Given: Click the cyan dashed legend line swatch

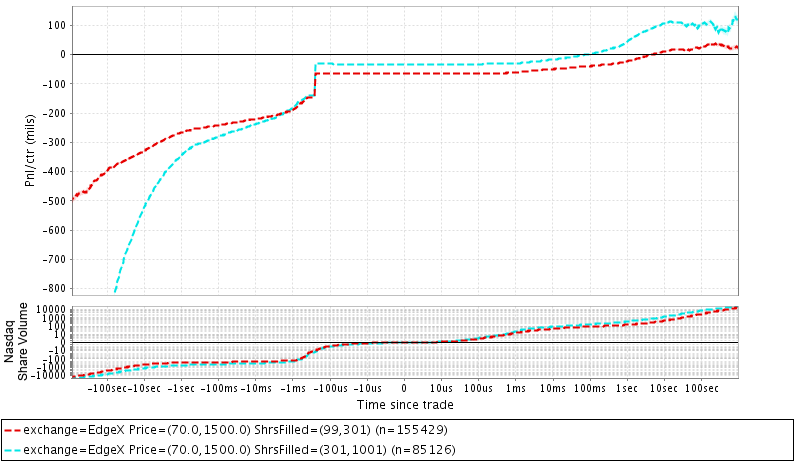Looking at the screenshot, I should tap(13, 449).
